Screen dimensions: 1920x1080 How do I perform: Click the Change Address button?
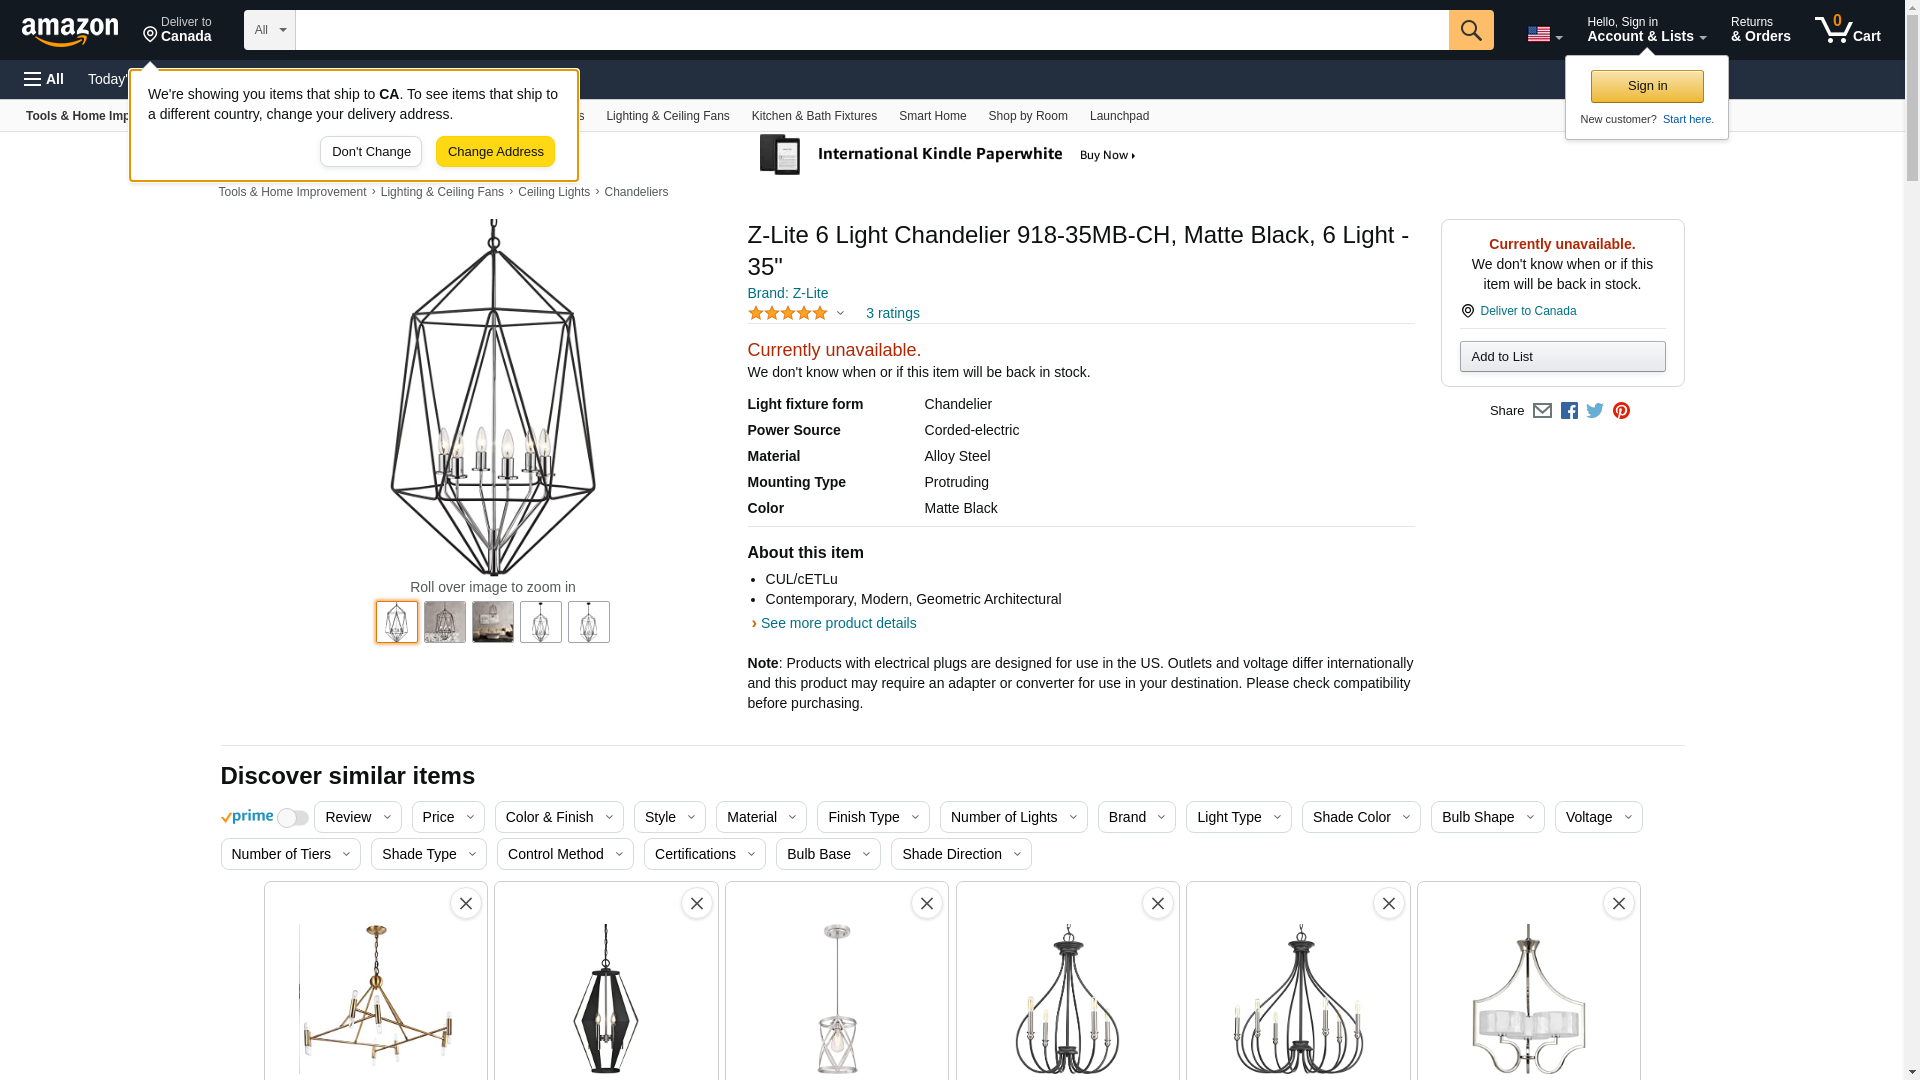click(x=495, y=152)
